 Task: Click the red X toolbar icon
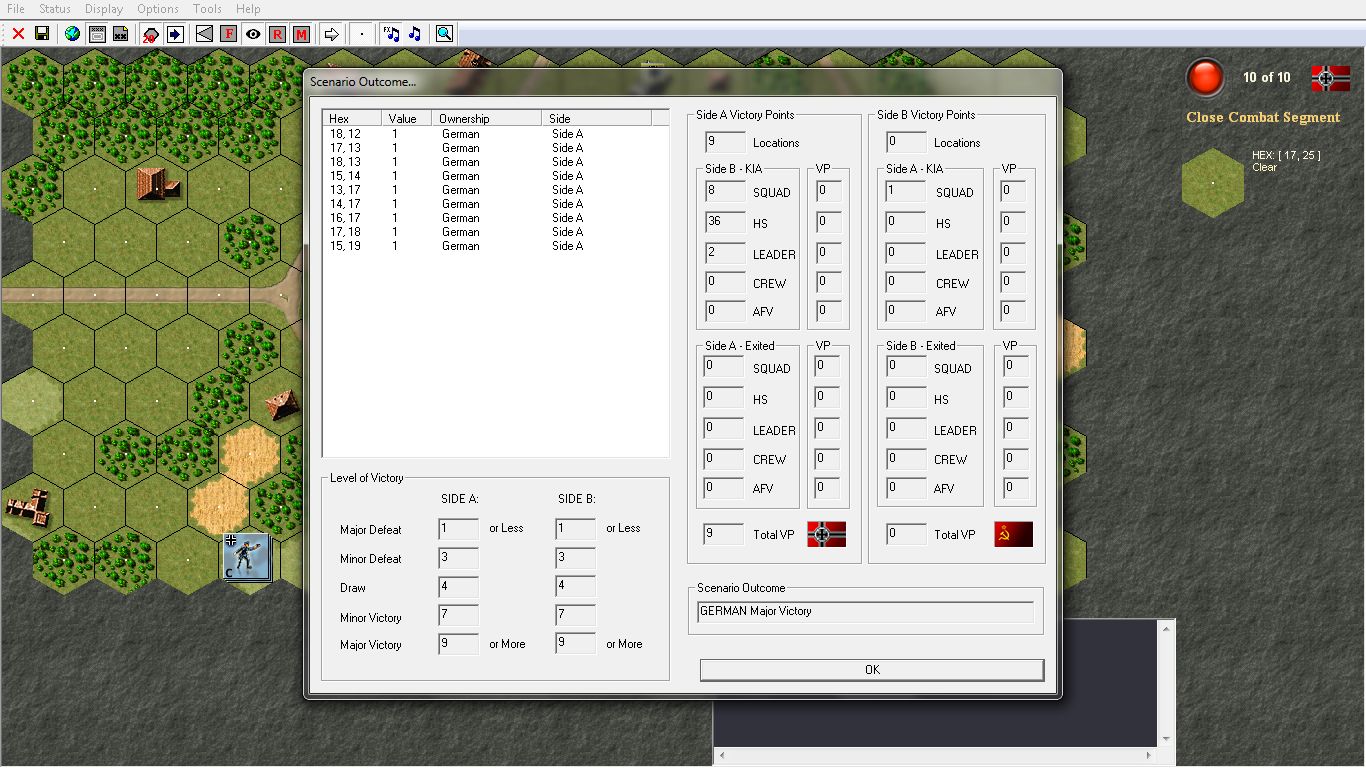(18, 34)
